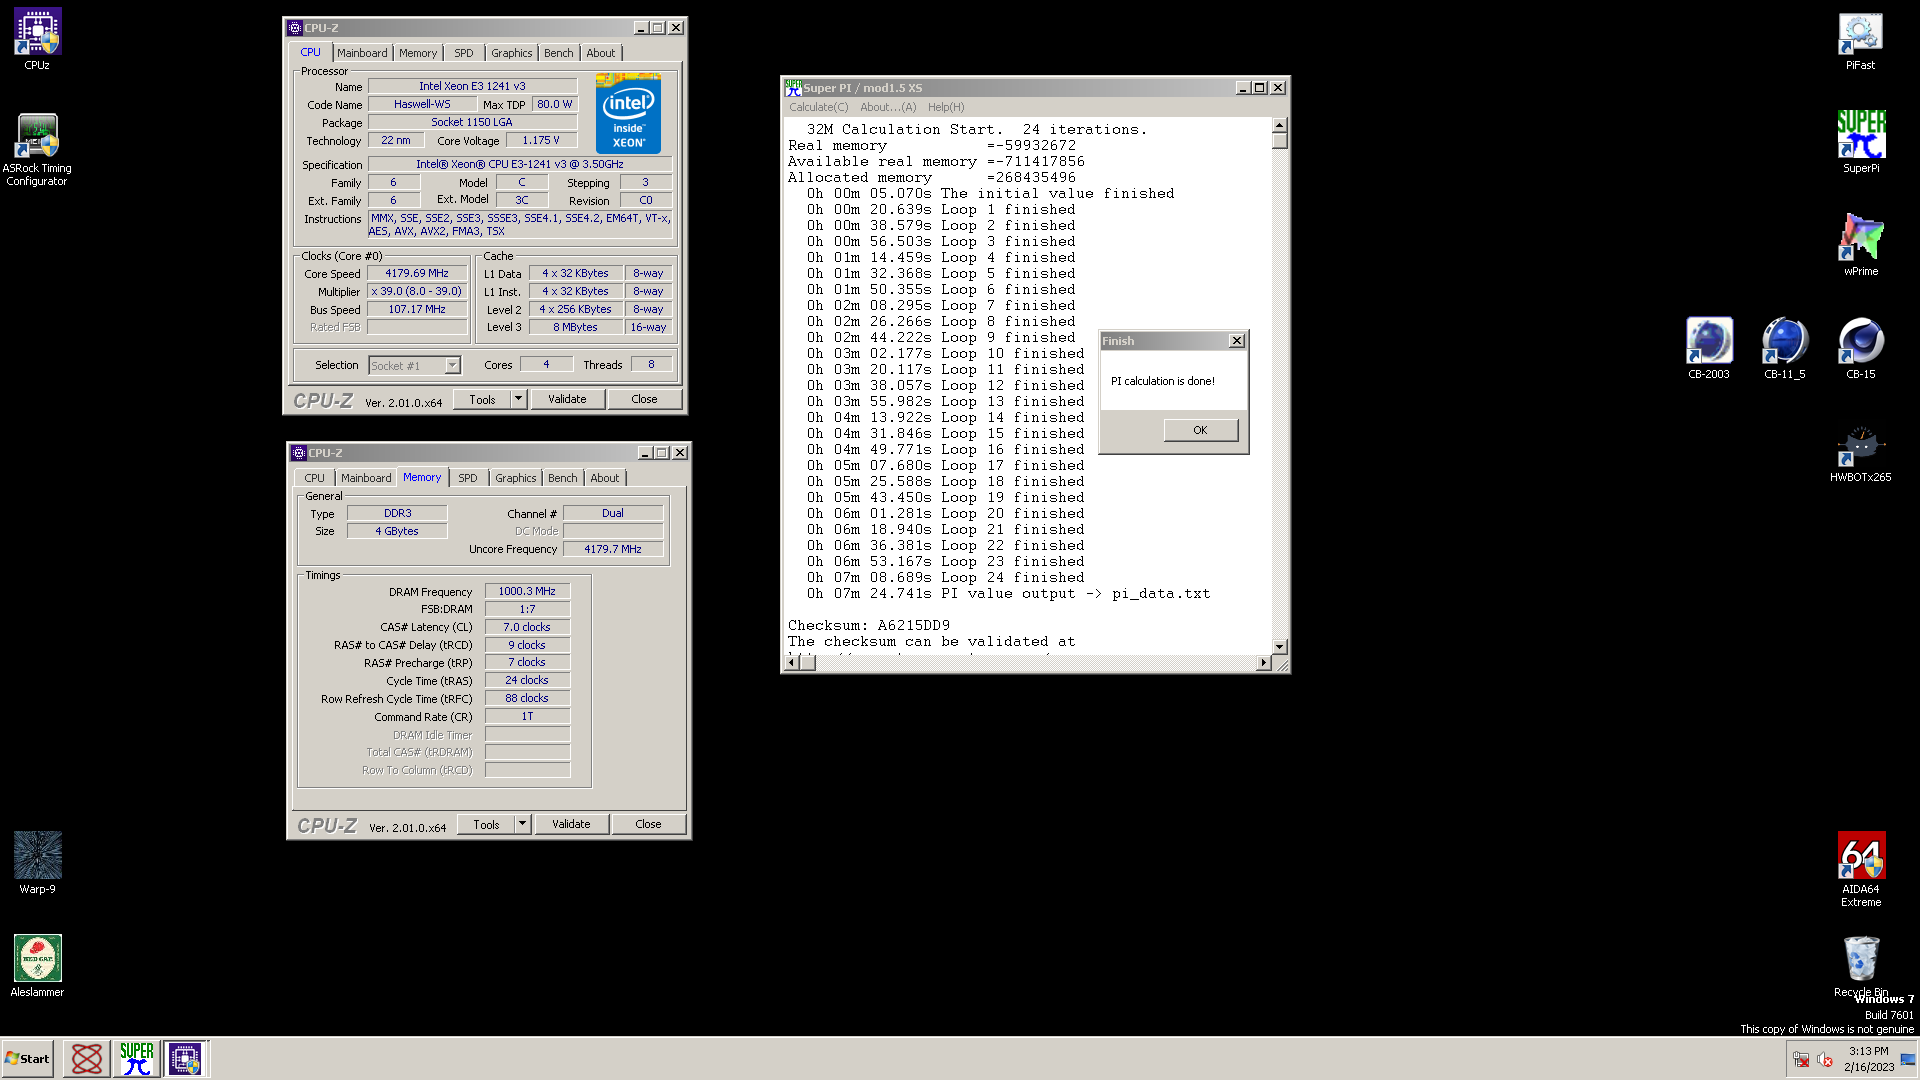
Task: Switch to Memory tab in top CPU-Z
Action: (418, 53)
